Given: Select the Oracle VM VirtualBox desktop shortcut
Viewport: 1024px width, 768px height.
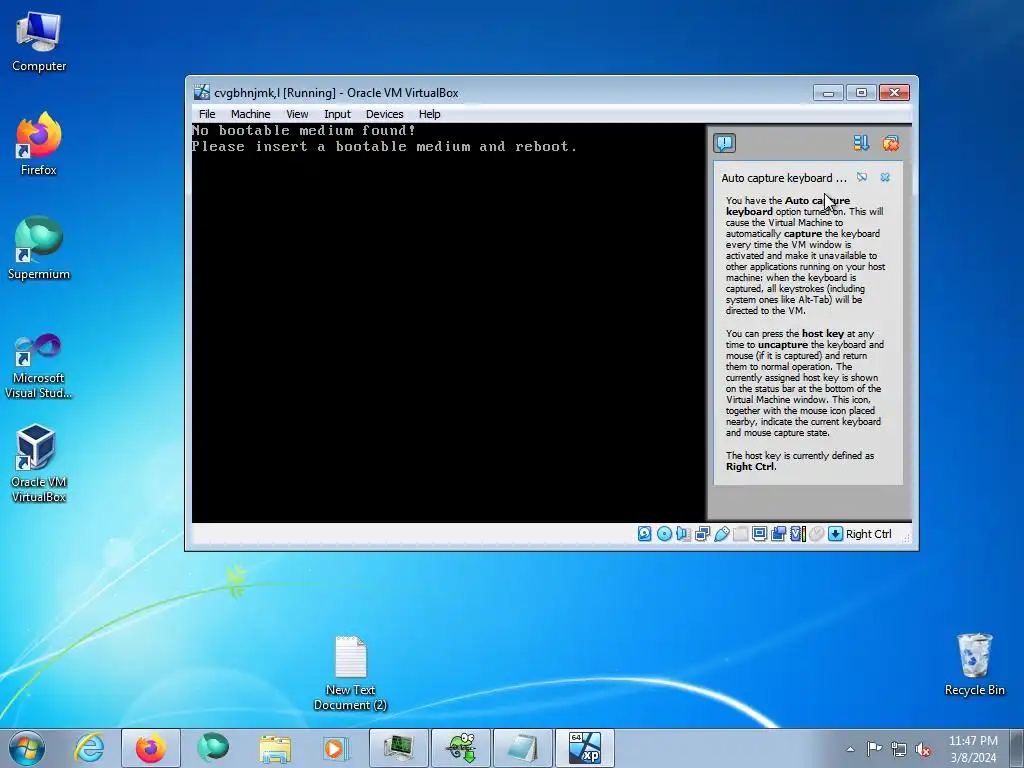Looking at the screenshot, I should 39,464.
